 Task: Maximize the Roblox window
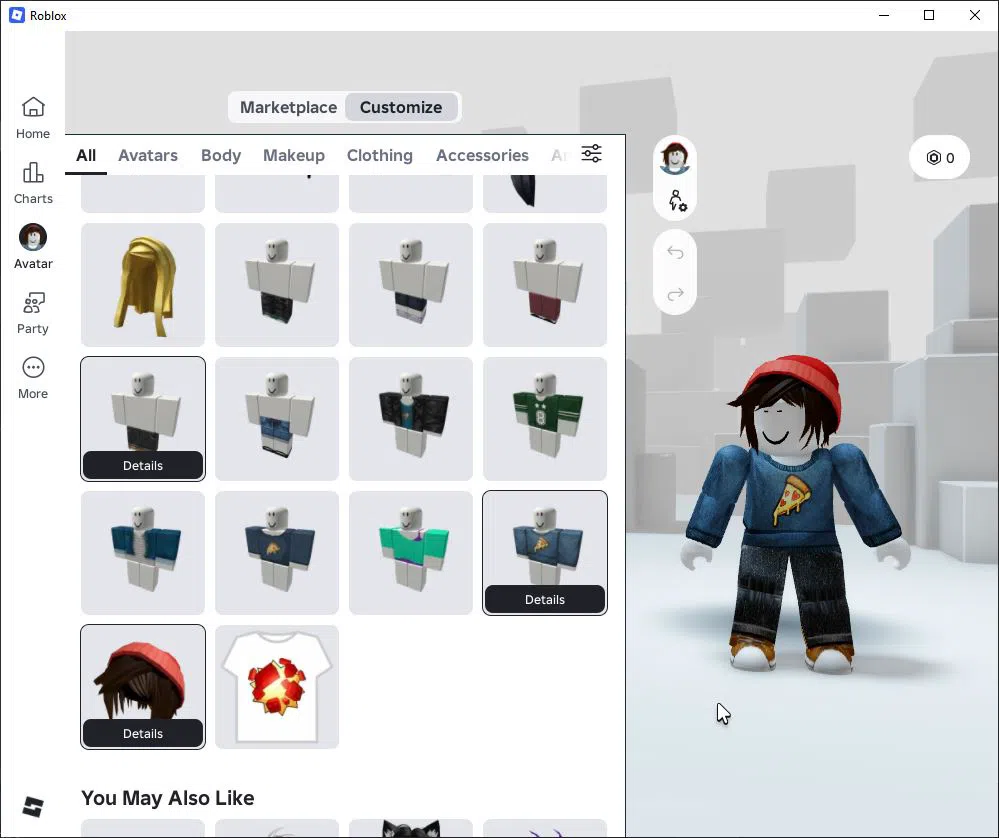pos(929,15)
